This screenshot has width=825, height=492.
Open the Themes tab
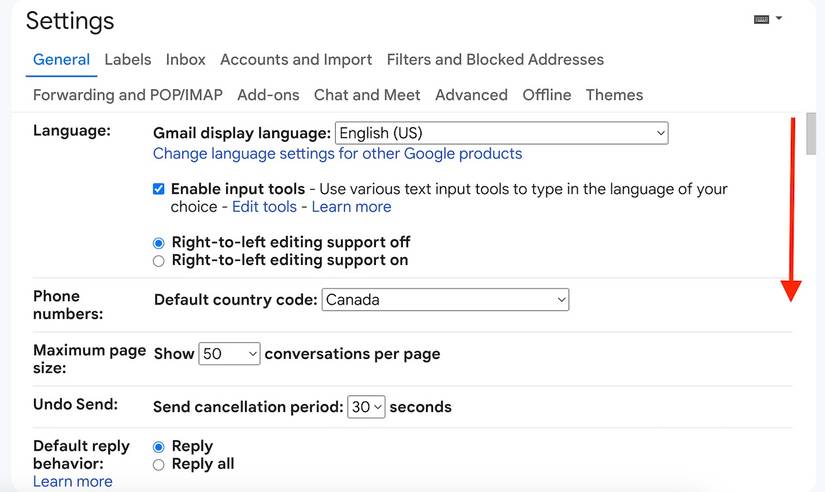click(x=615, y=95)
